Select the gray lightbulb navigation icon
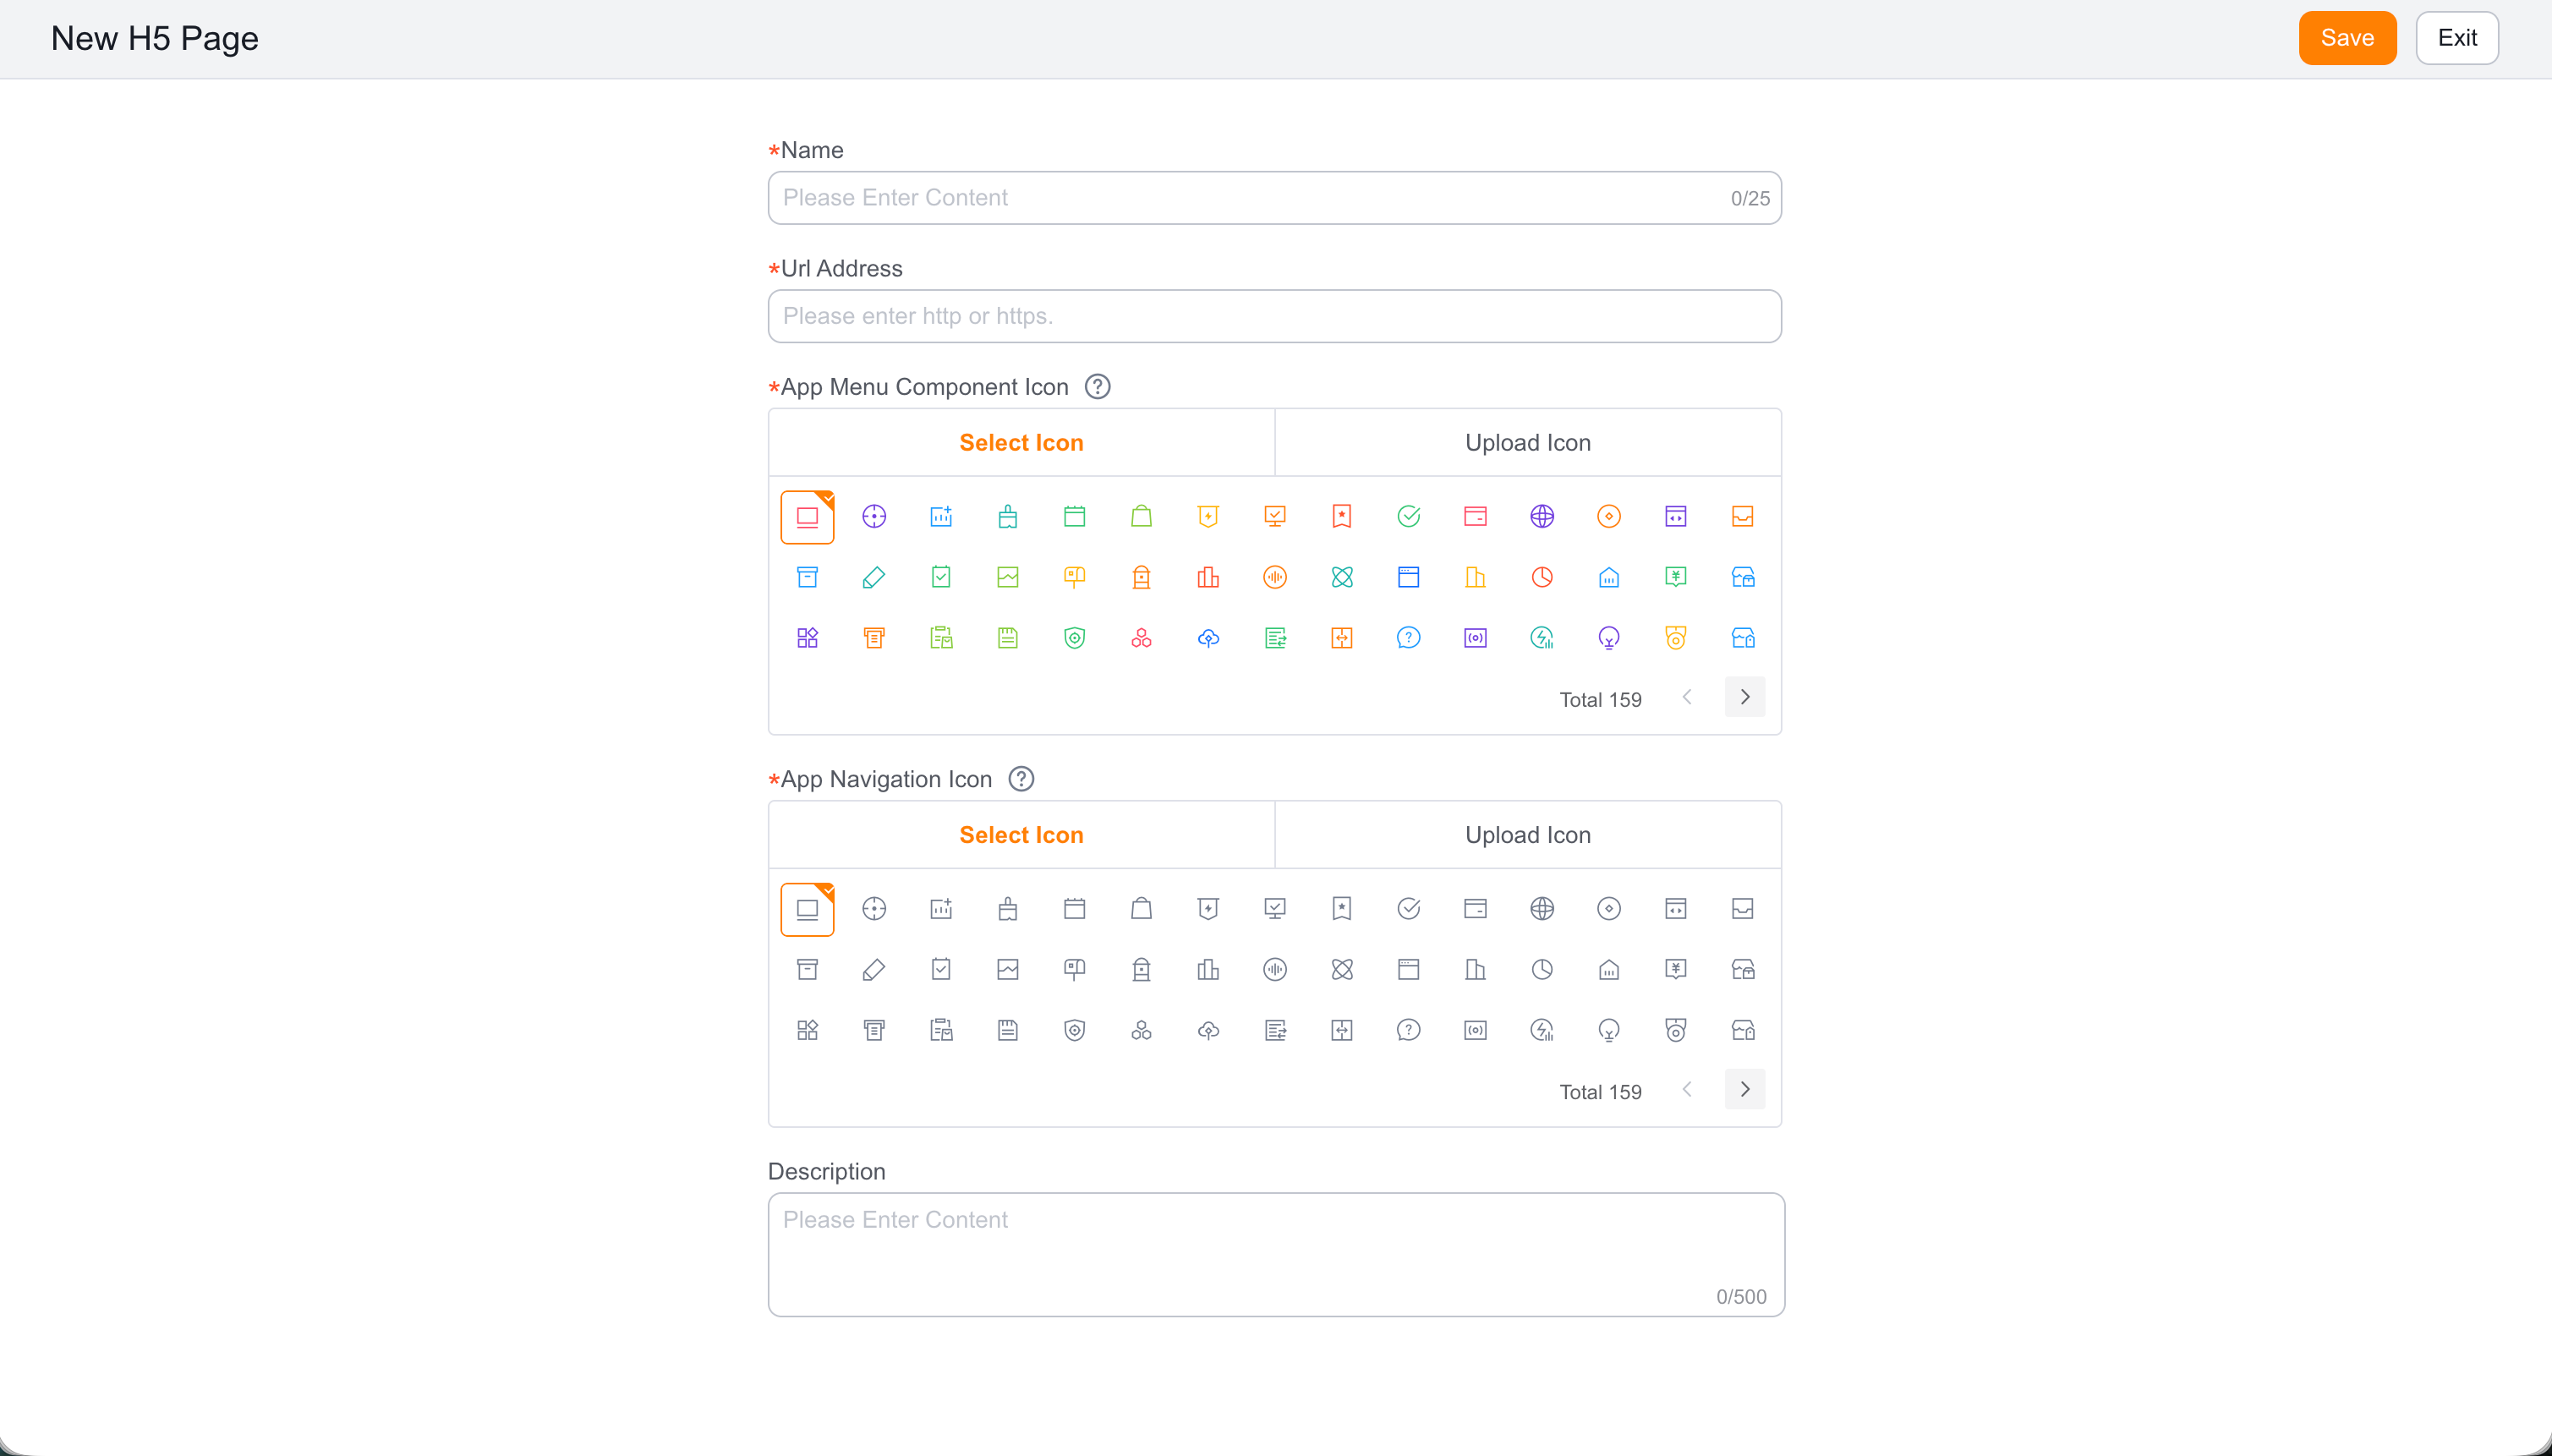Image resolution: width=2552 pixels, height=1456 pixels. (1608, 1030)
